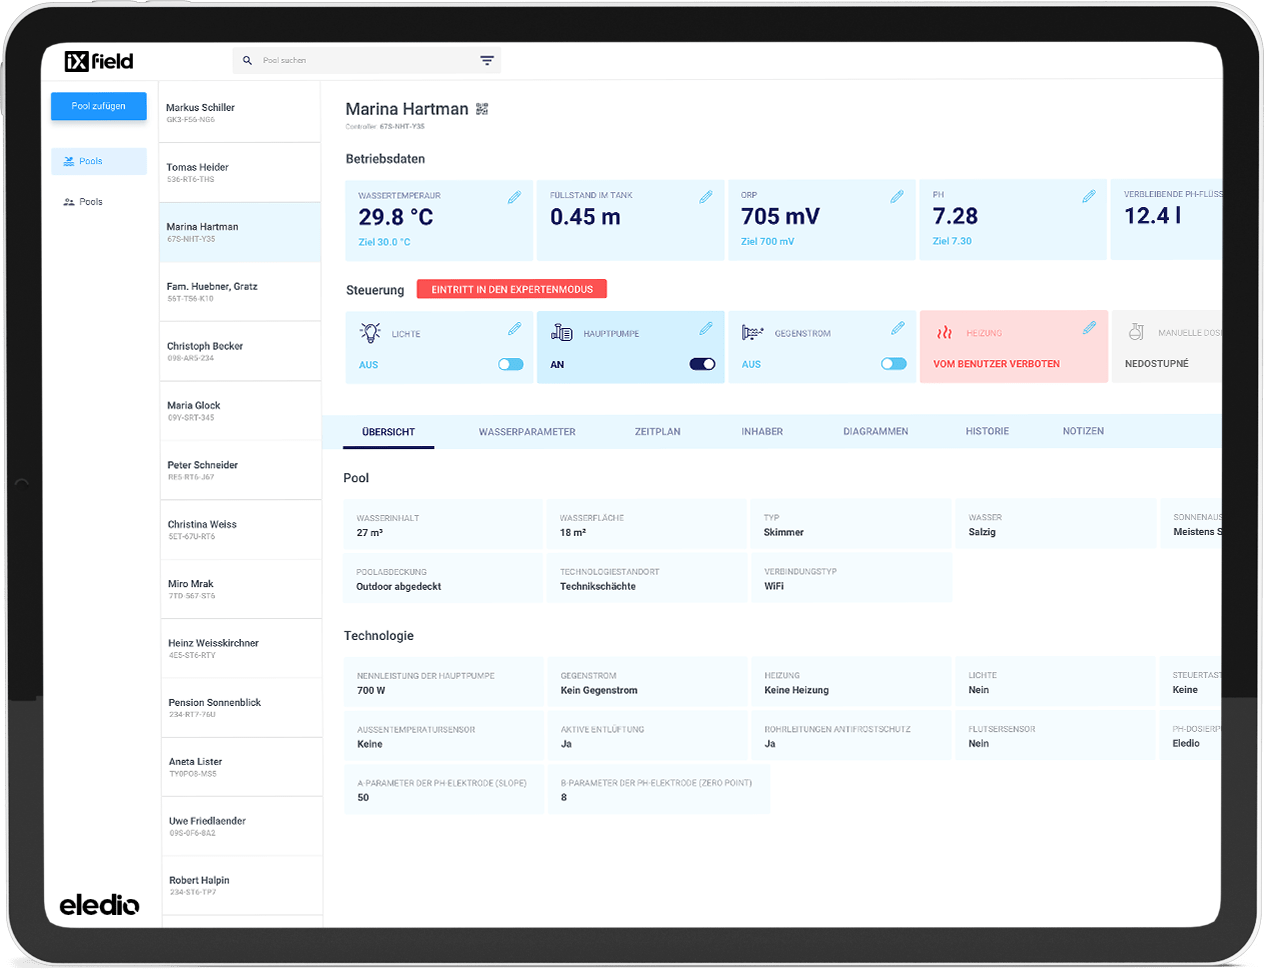Go to the Zeitplan tab
Image resolution: width=1264 pixels, height=969 pixels.
pyautogui.click(x=657, y=432)
